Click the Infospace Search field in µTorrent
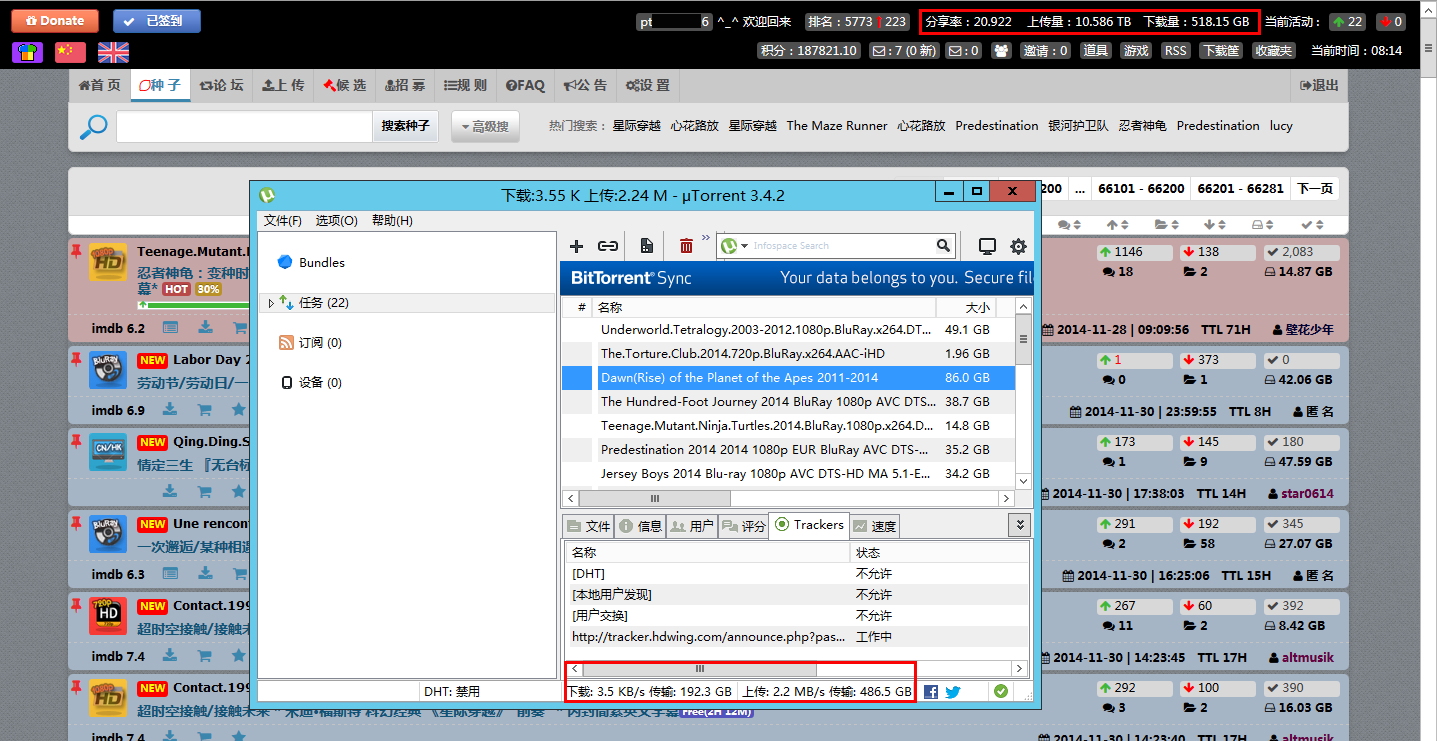The height and width of the screenshot is (741, 1437). pyautogui.click(x=841, y=246)
